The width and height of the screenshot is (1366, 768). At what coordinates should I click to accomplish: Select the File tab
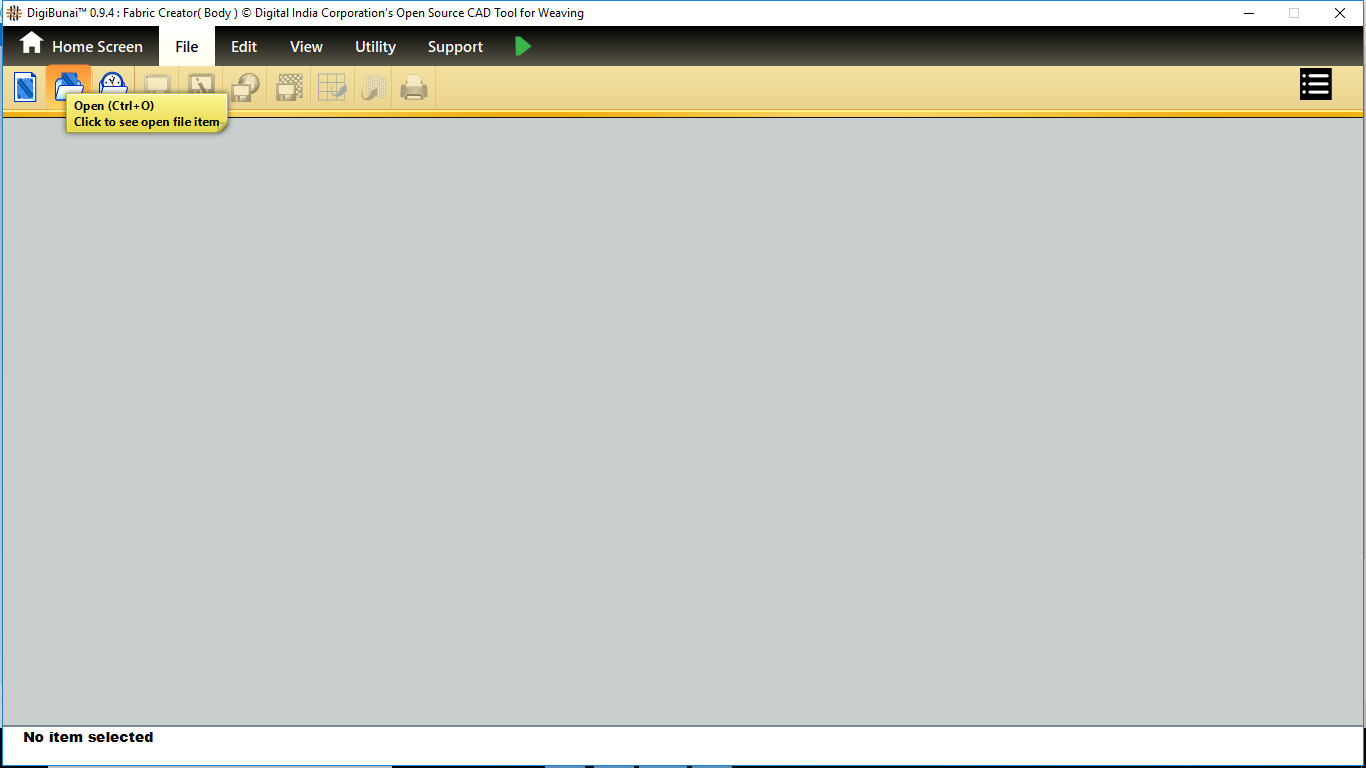[x=186, y=47]
